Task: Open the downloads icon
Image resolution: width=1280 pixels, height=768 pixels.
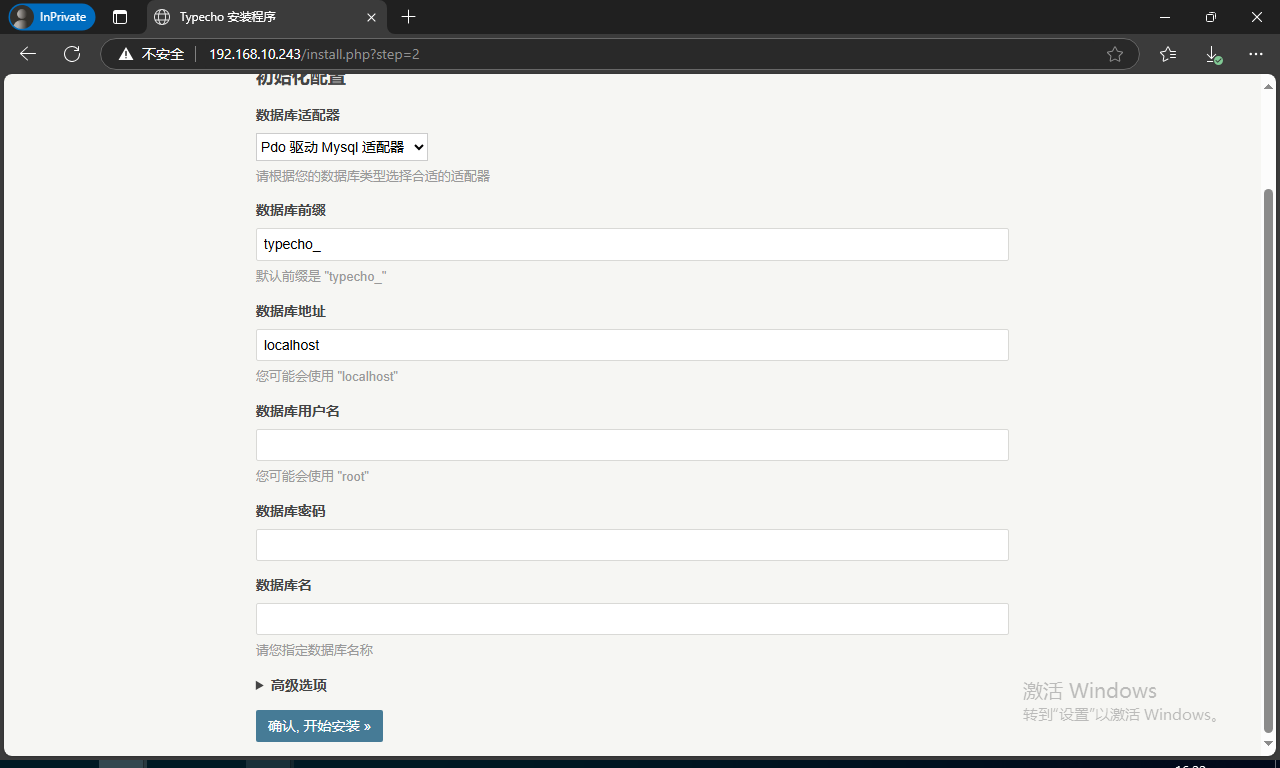Action: point(1212,54)
